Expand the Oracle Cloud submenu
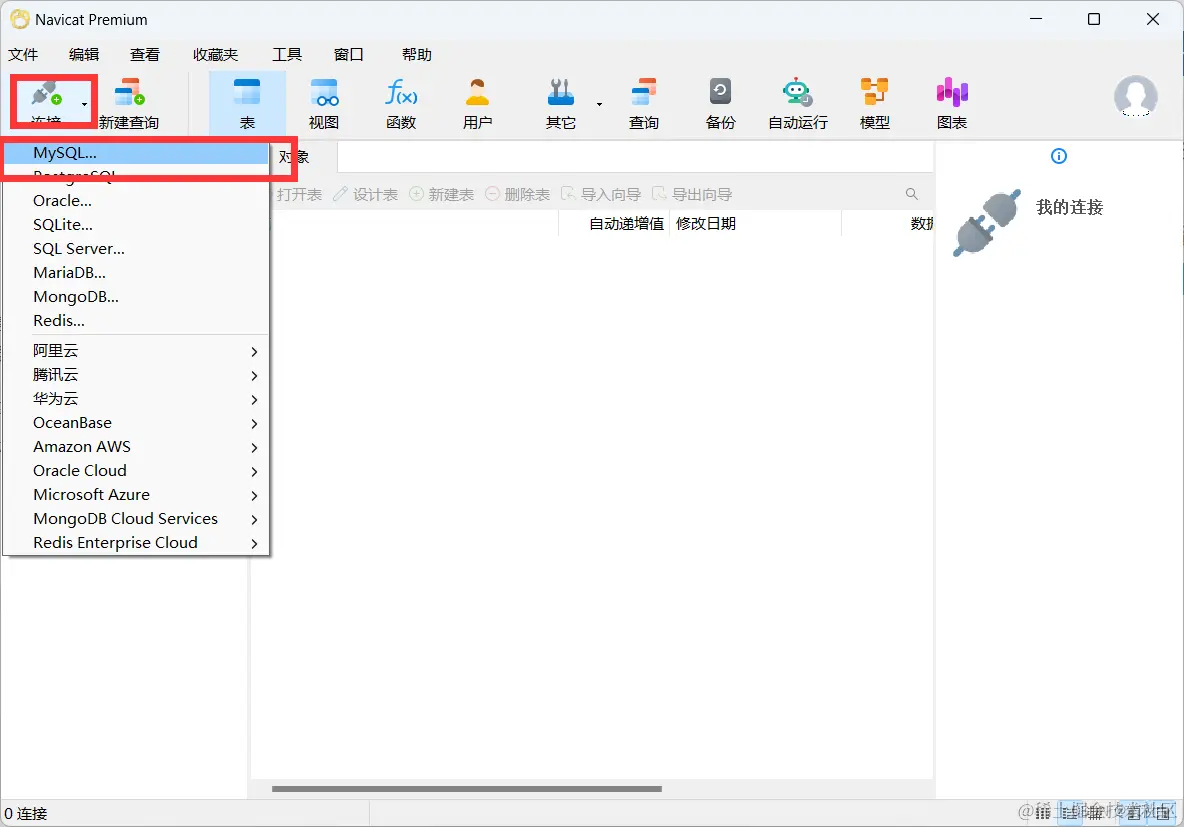The width and height of the screenshot is (1184, 827). (136, 471)
